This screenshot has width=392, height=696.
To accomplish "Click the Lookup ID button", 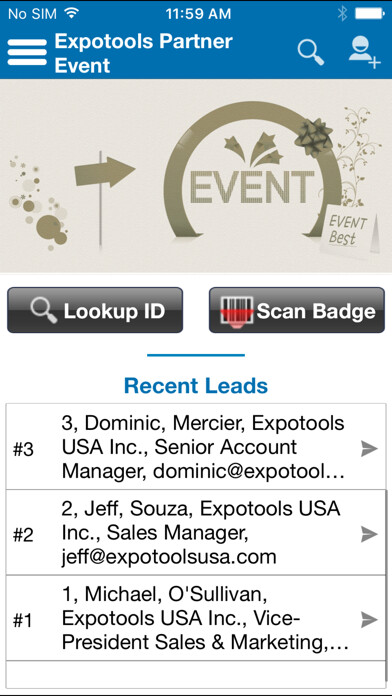I will click(x=95, y=310).
